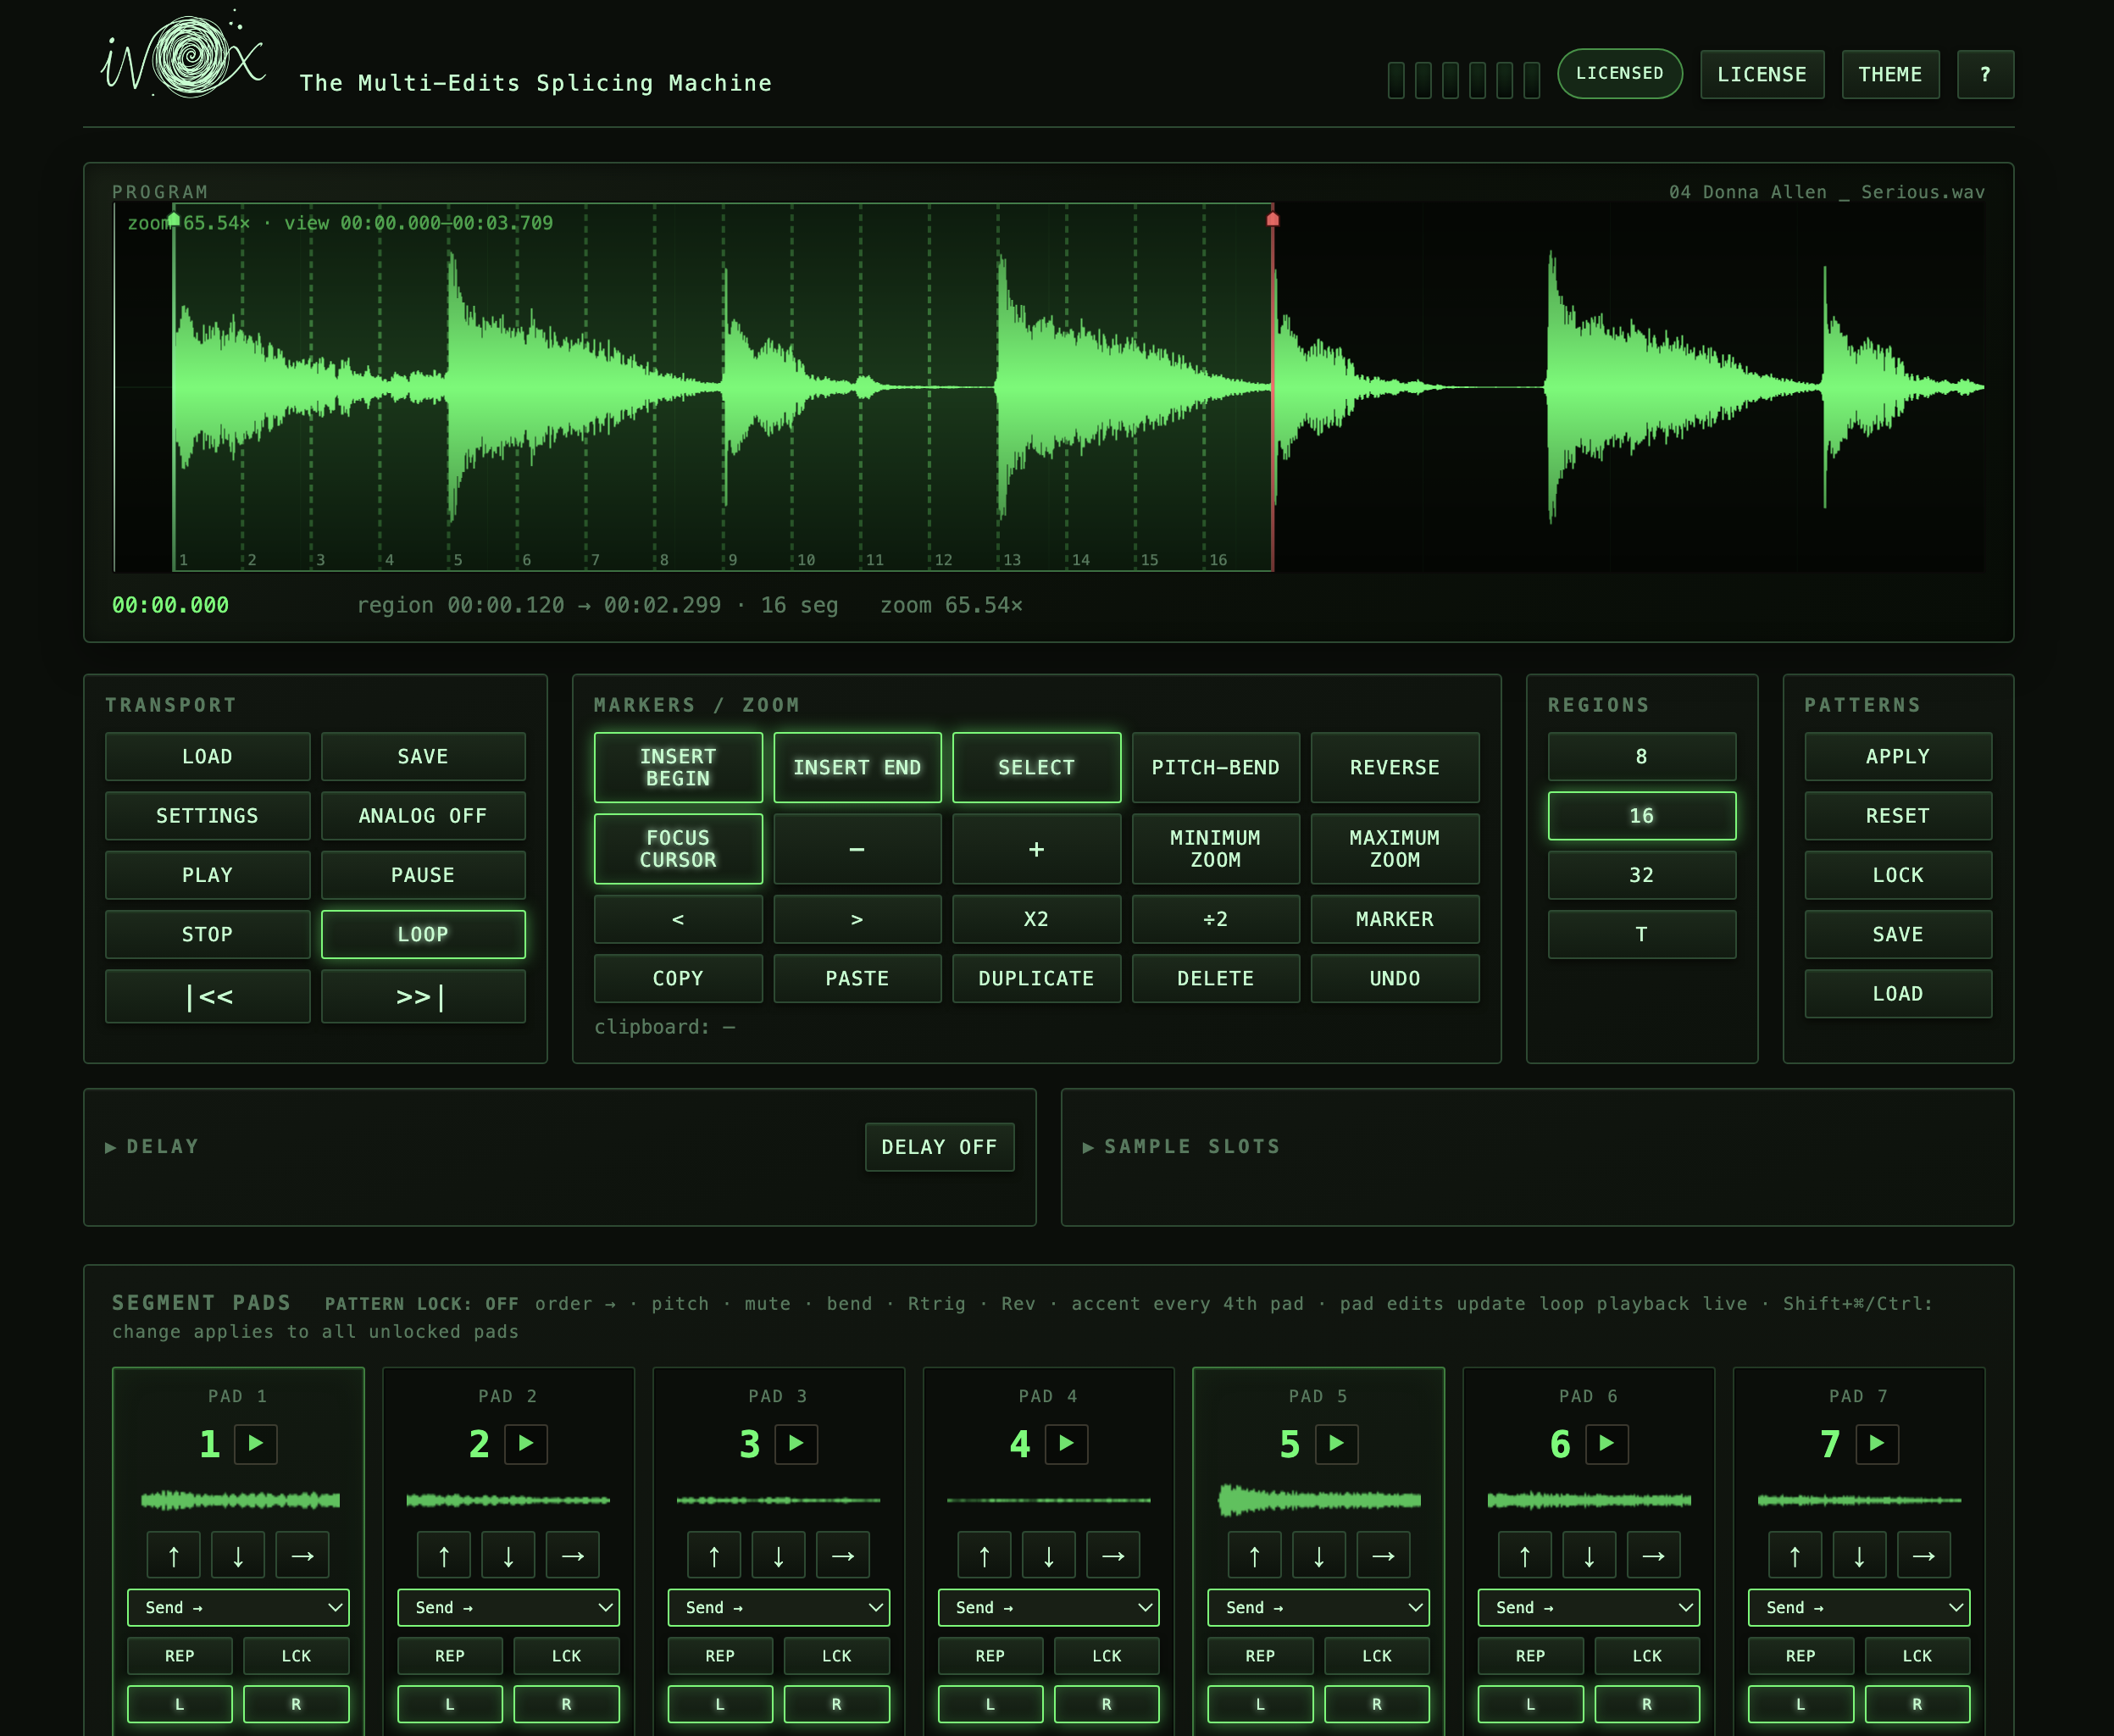Play the Pad 2 segment preview

(x=526, y=1444)
